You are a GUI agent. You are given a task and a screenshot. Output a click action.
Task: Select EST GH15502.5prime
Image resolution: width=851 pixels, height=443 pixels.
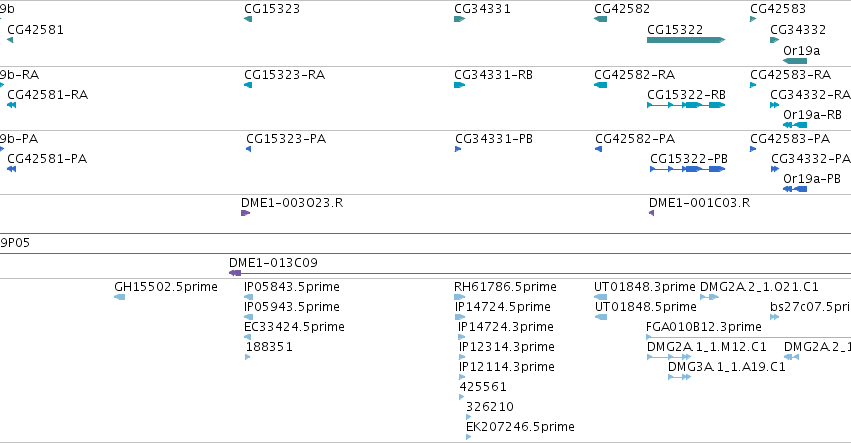pyautogui.click(x=166, y=287)
